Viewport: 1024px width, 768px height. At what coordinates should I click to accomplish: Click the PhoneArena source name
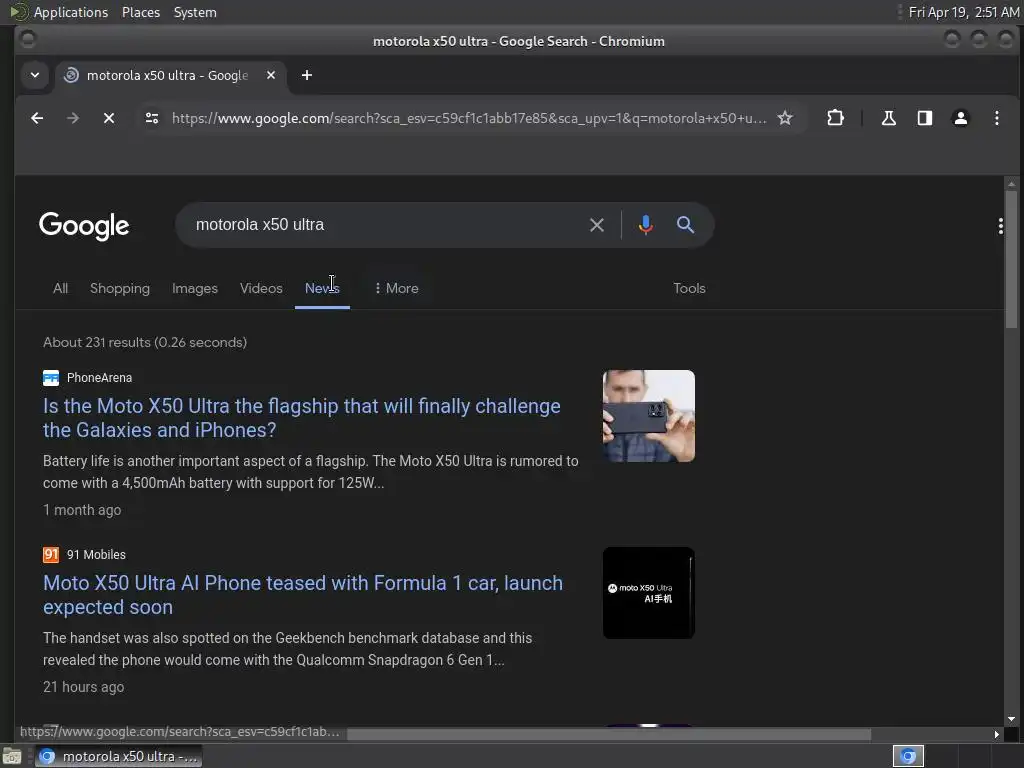[x=99, y=377]
